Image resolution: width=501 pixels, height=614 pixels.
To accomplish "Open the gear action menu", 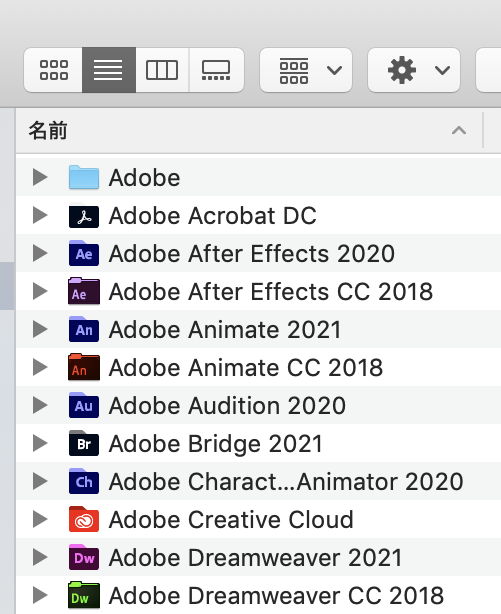I will 414,70.
